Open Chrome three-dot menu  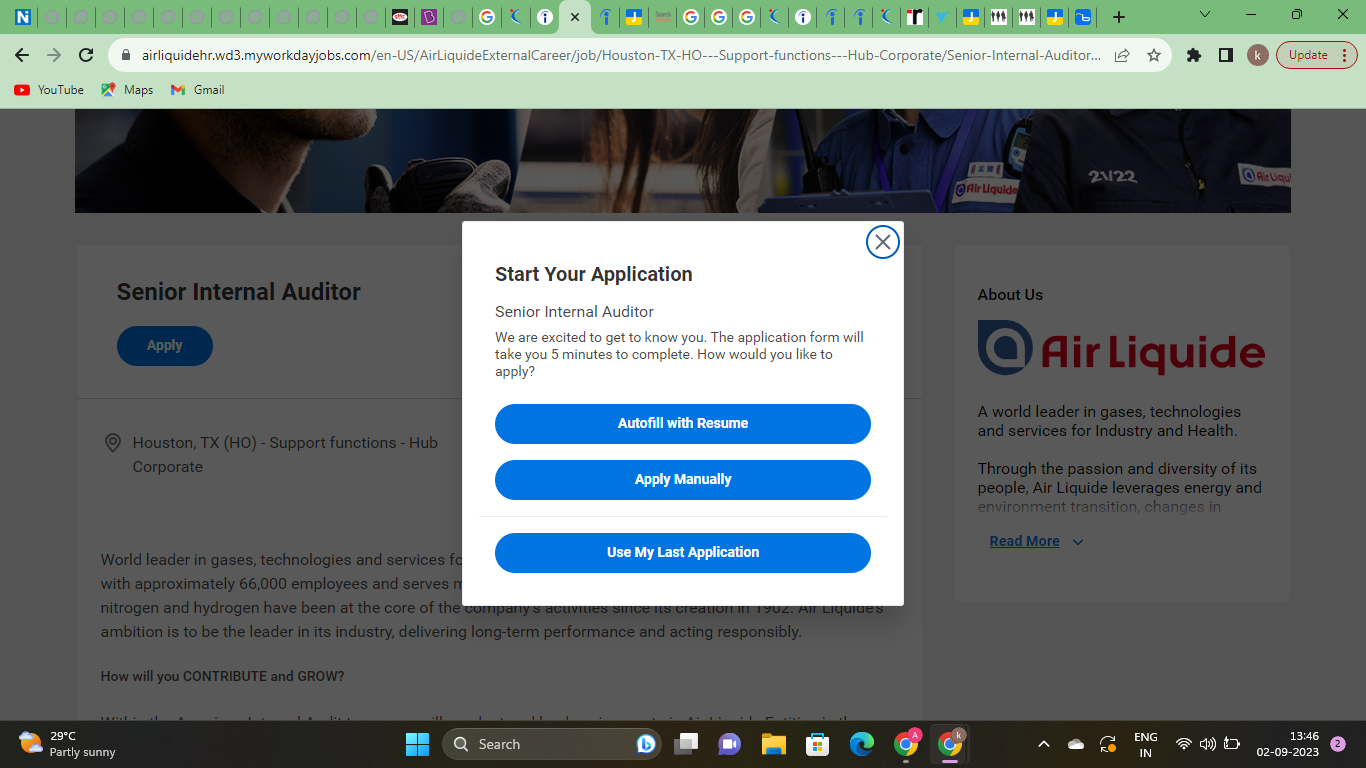(1346, 56)
